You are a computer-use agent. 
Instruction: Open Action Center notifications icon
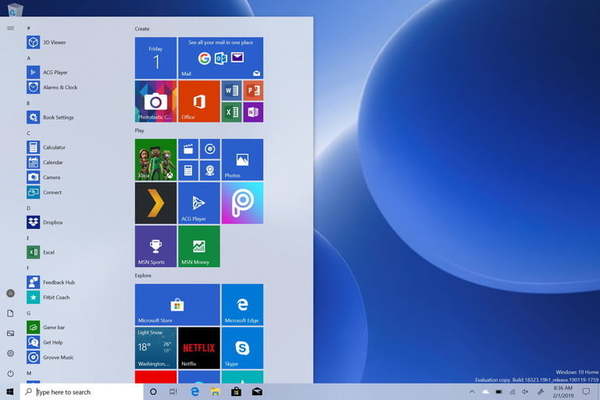click(x=586, y=392)
